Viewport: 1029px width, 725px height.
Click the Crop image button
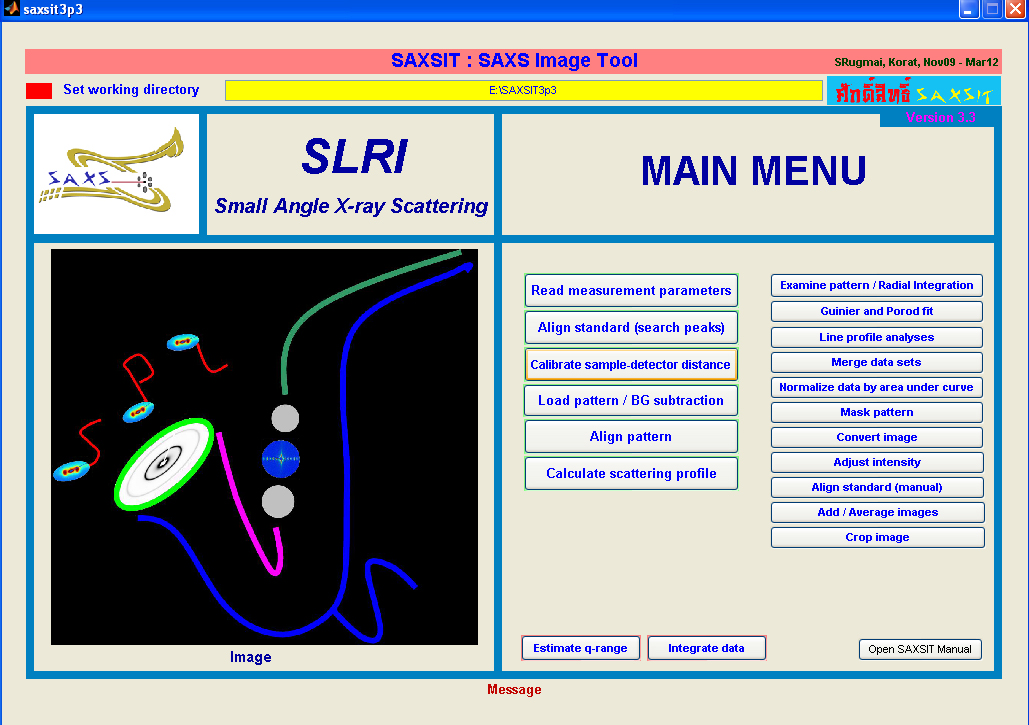coord(877,537)
